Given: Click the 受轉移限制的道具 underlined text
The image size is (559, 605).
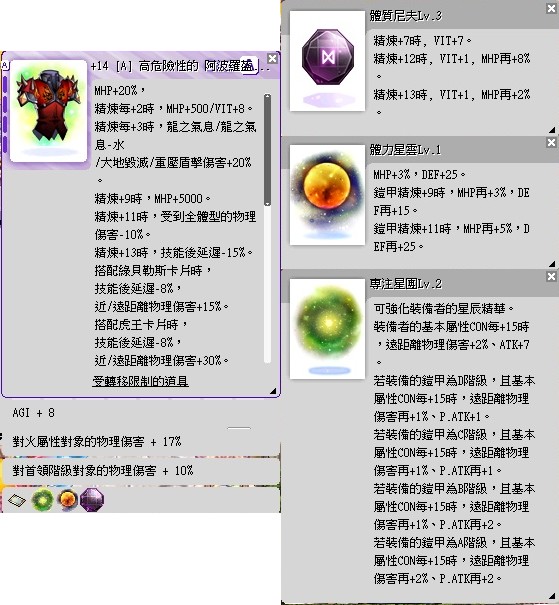Looking at the screenshot, I should pyautogui.click(x=140, y=381).
